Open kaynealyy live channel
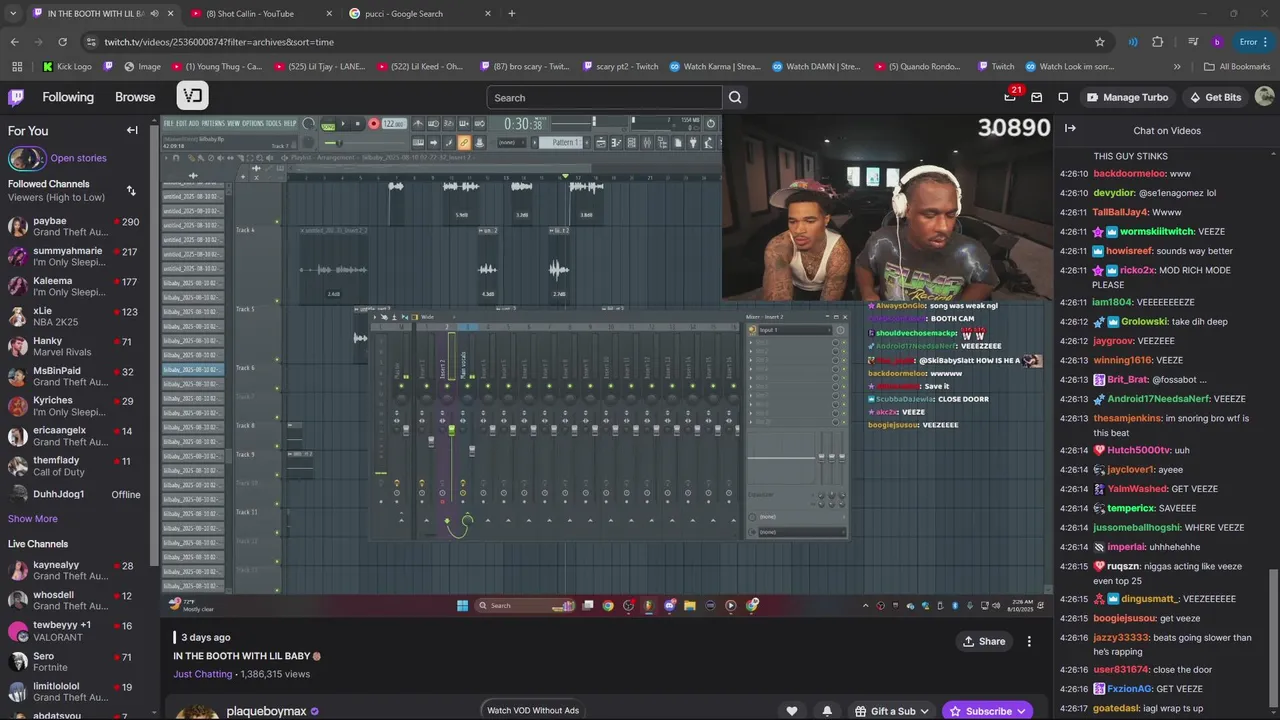The width and height of the screenshot is (1280, 720). coord(74,571)
